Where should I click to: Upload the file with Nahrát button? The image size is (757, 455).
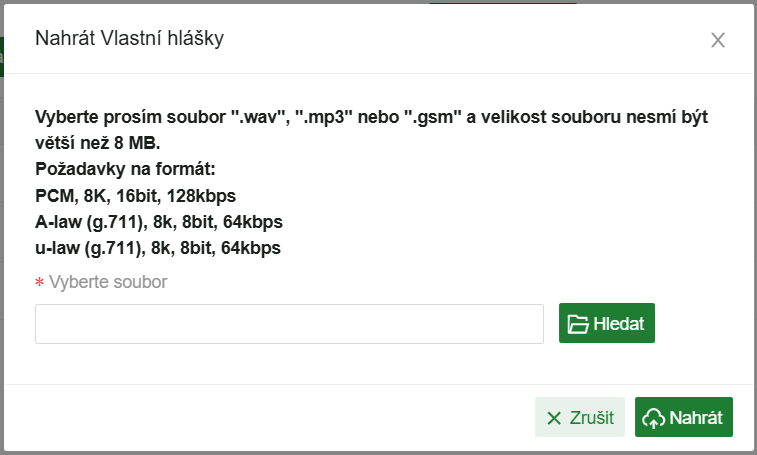click(684, 418)
